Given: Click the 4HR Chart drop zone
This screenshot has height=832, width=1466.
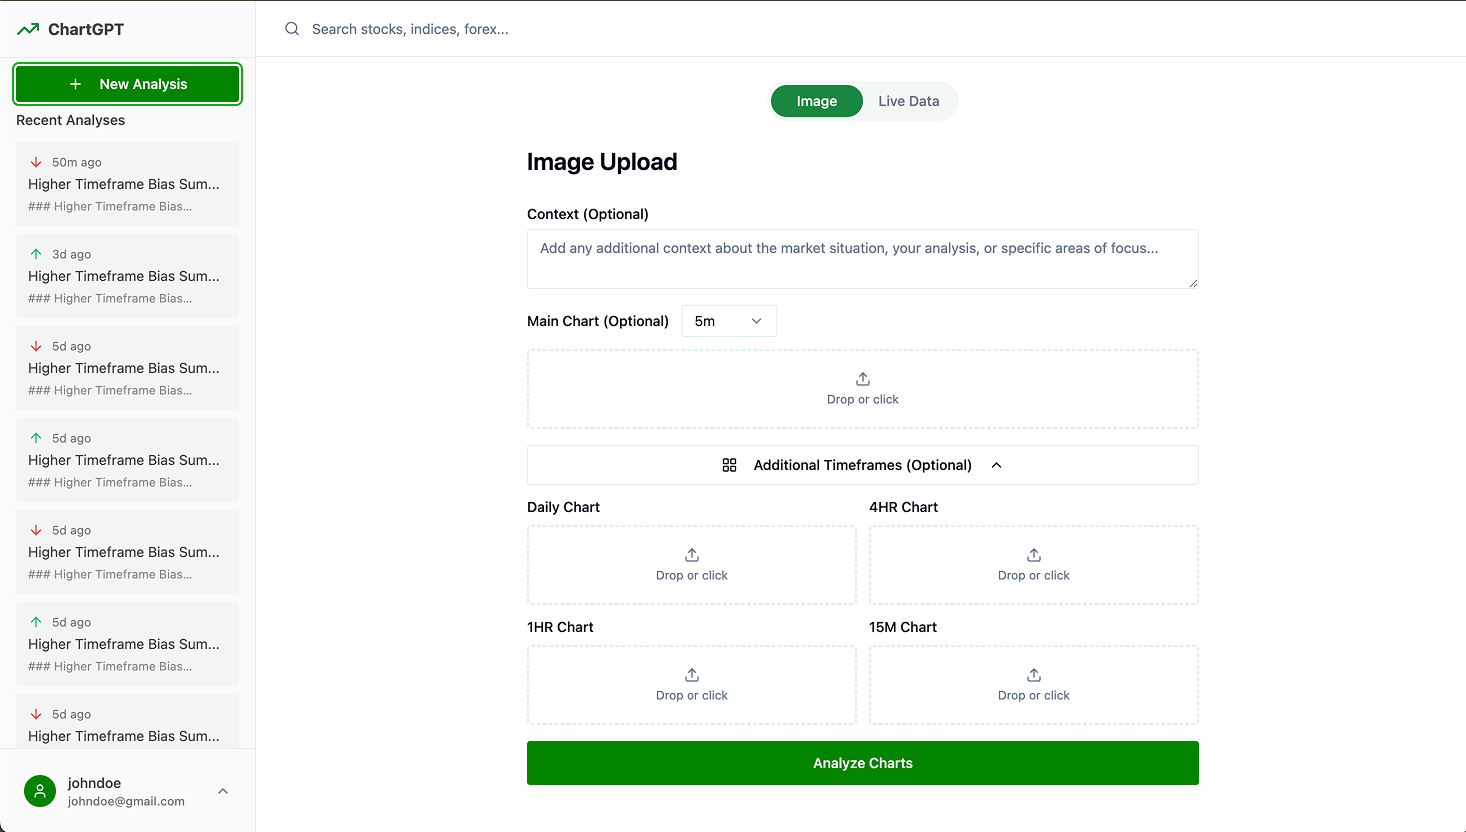Looking at the screenshot, I should [1034, 565].
